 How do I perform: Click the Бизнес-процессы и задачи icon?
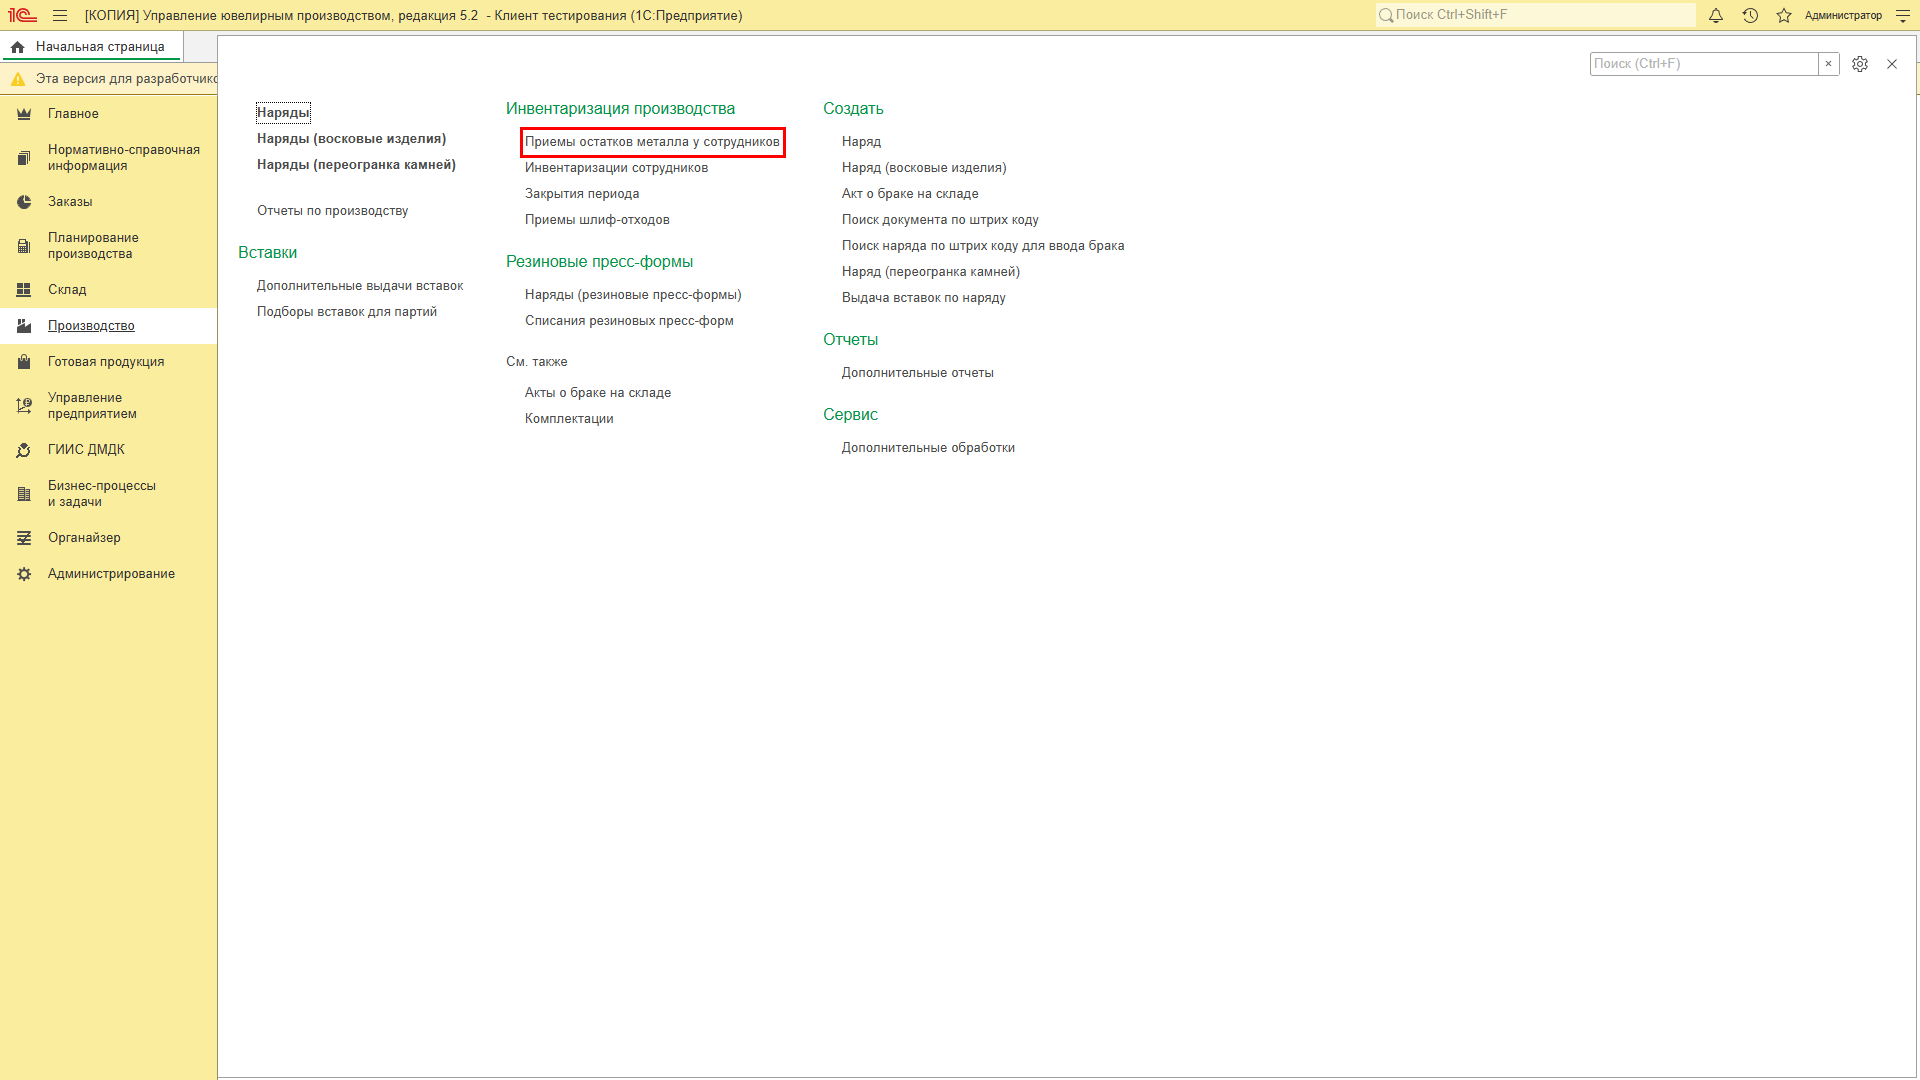click(24, 494)
